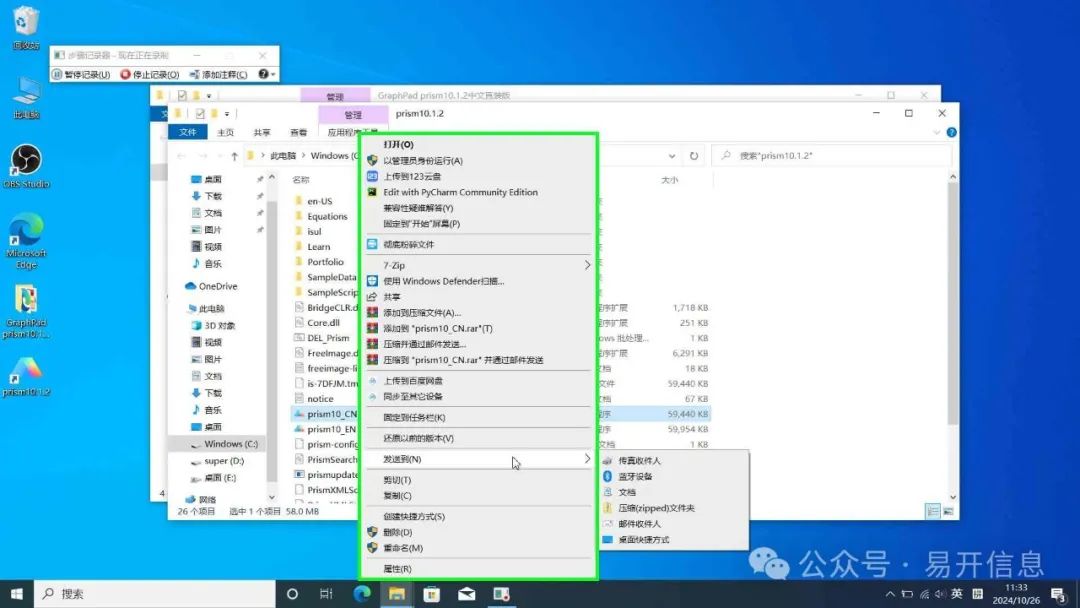This screenshot has width=1080, height=608.
Task: Click the taskbar search box
Action: click(x=155, y=594)
